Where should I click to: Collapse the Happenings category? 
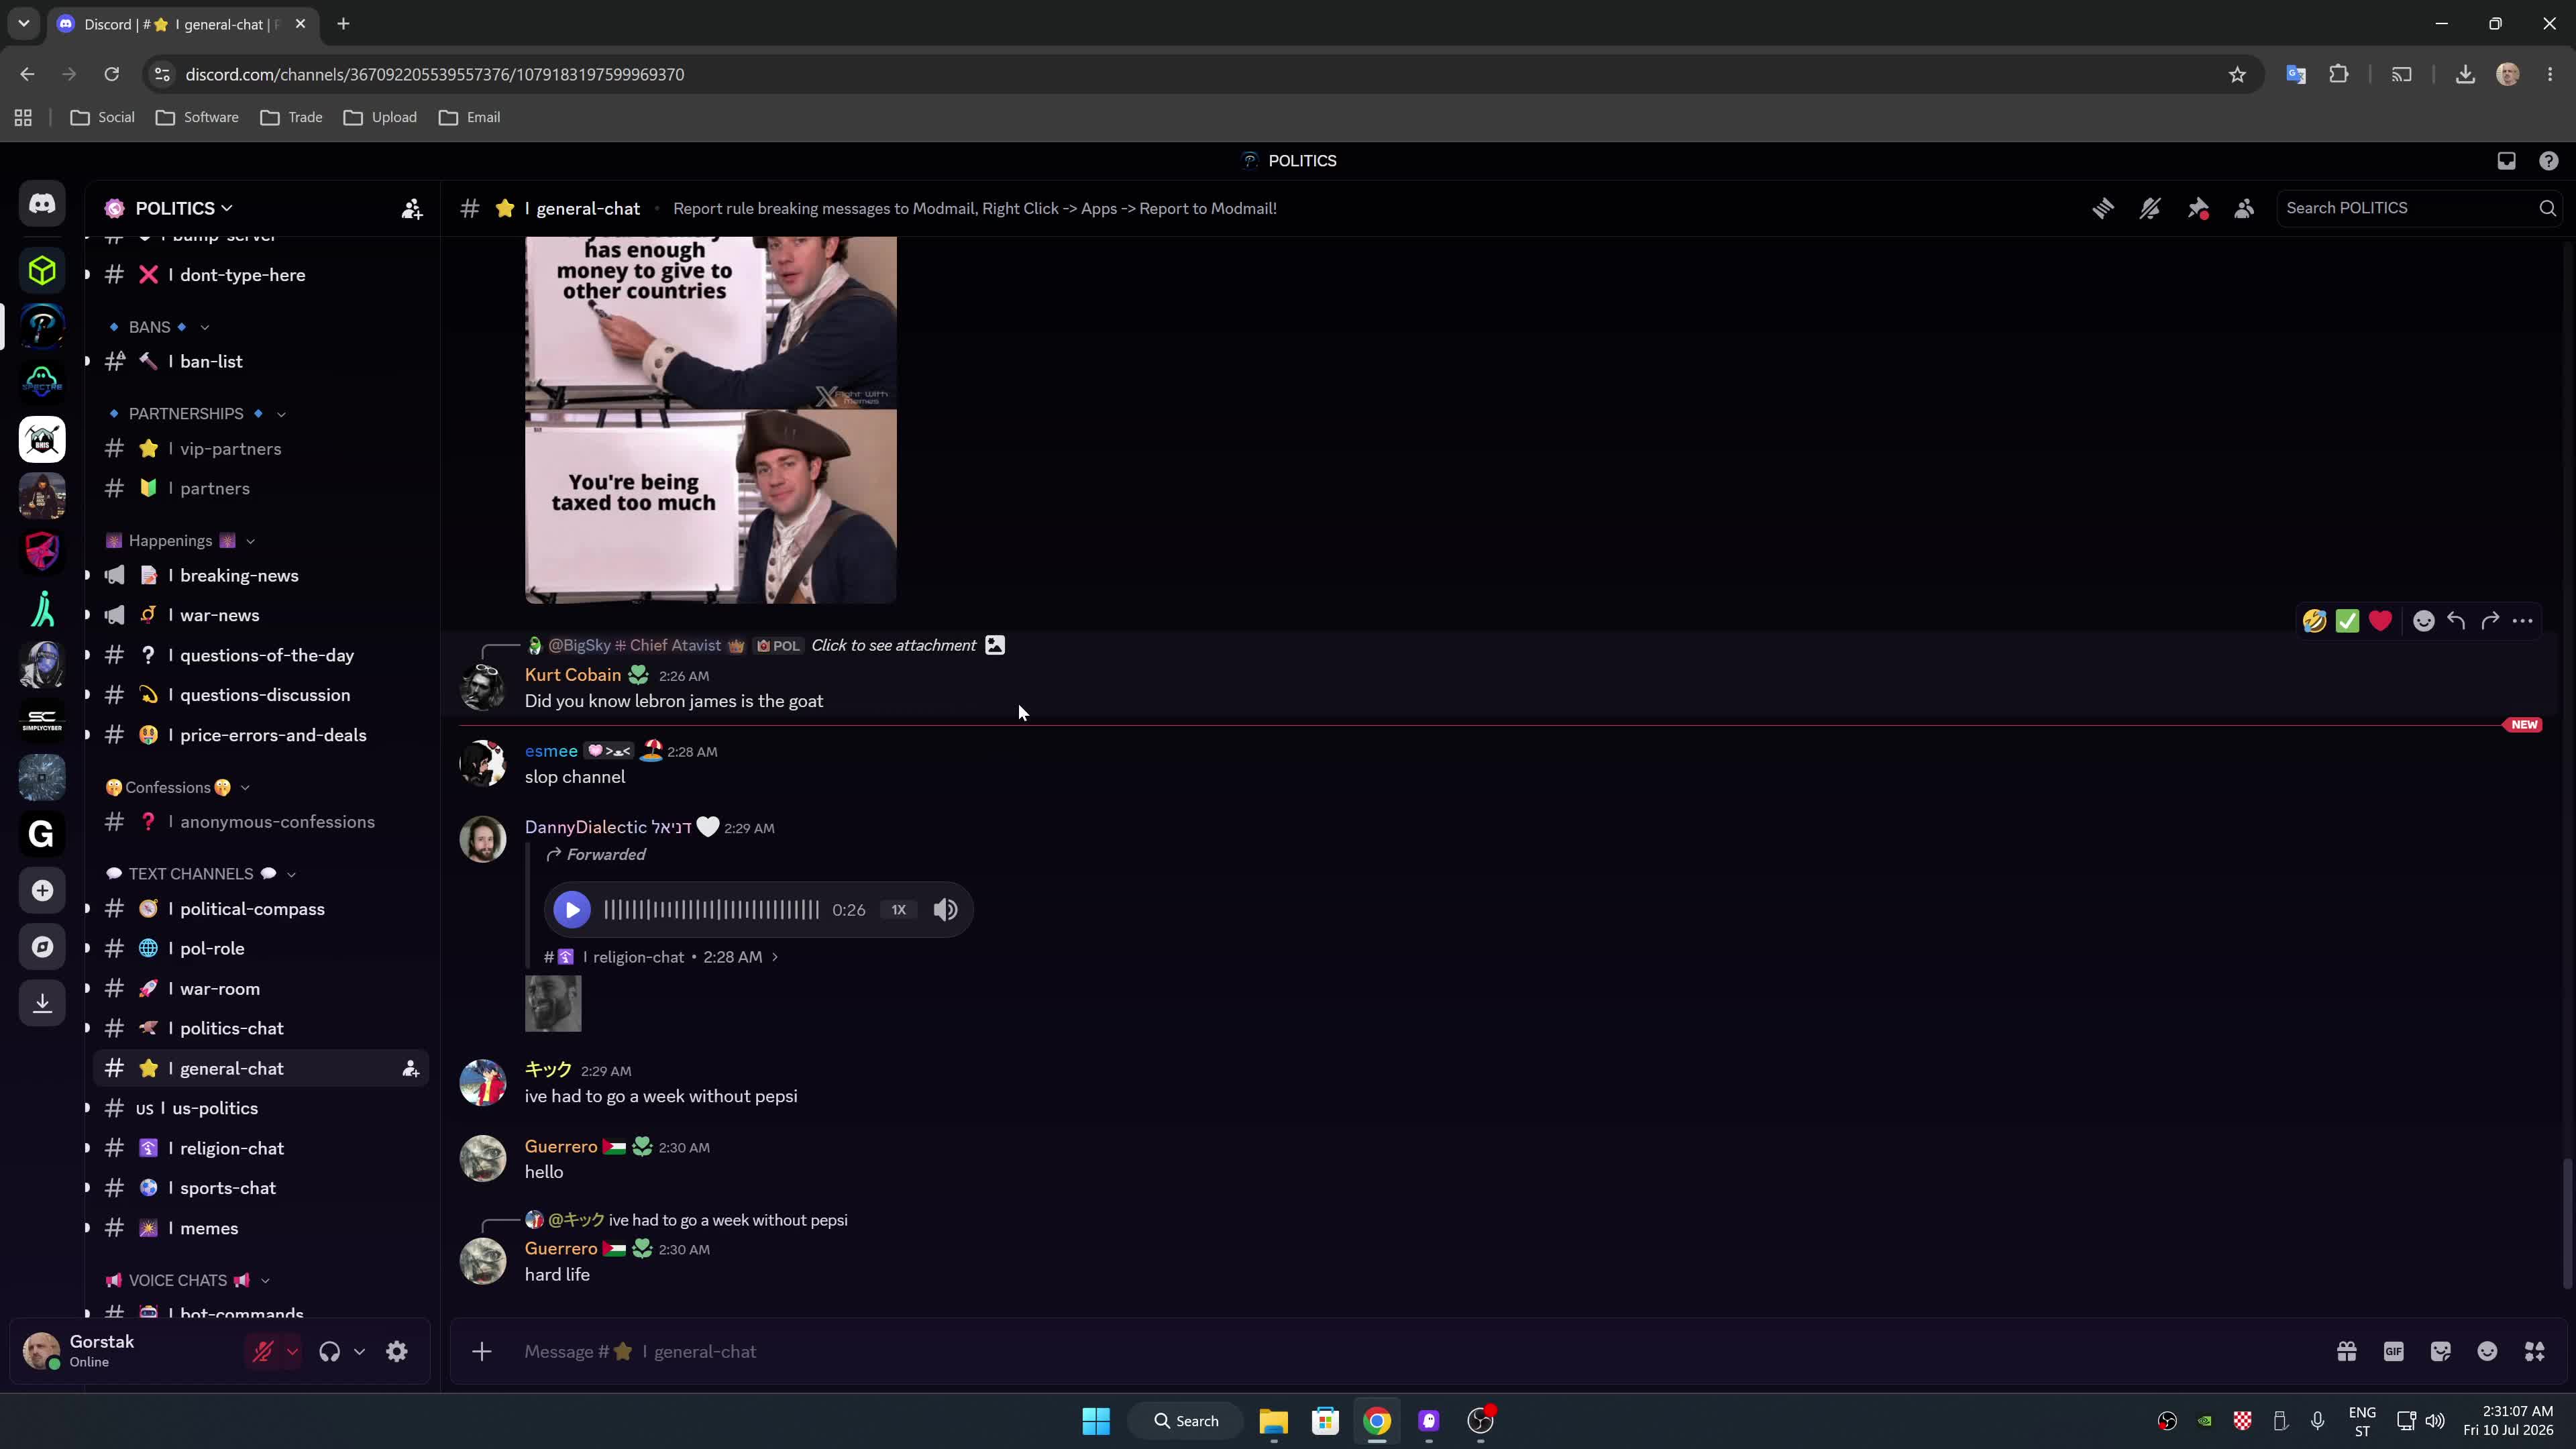pyautogui.click(x=180, y=541)
